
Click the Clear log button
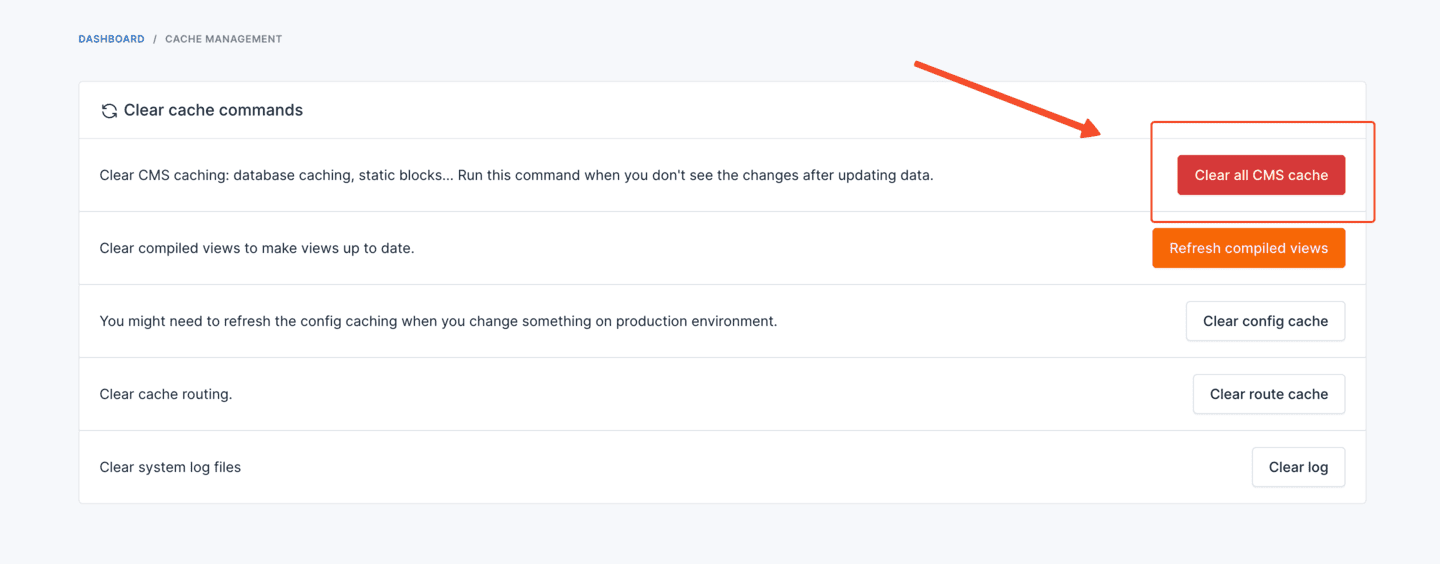point(1298,467)
